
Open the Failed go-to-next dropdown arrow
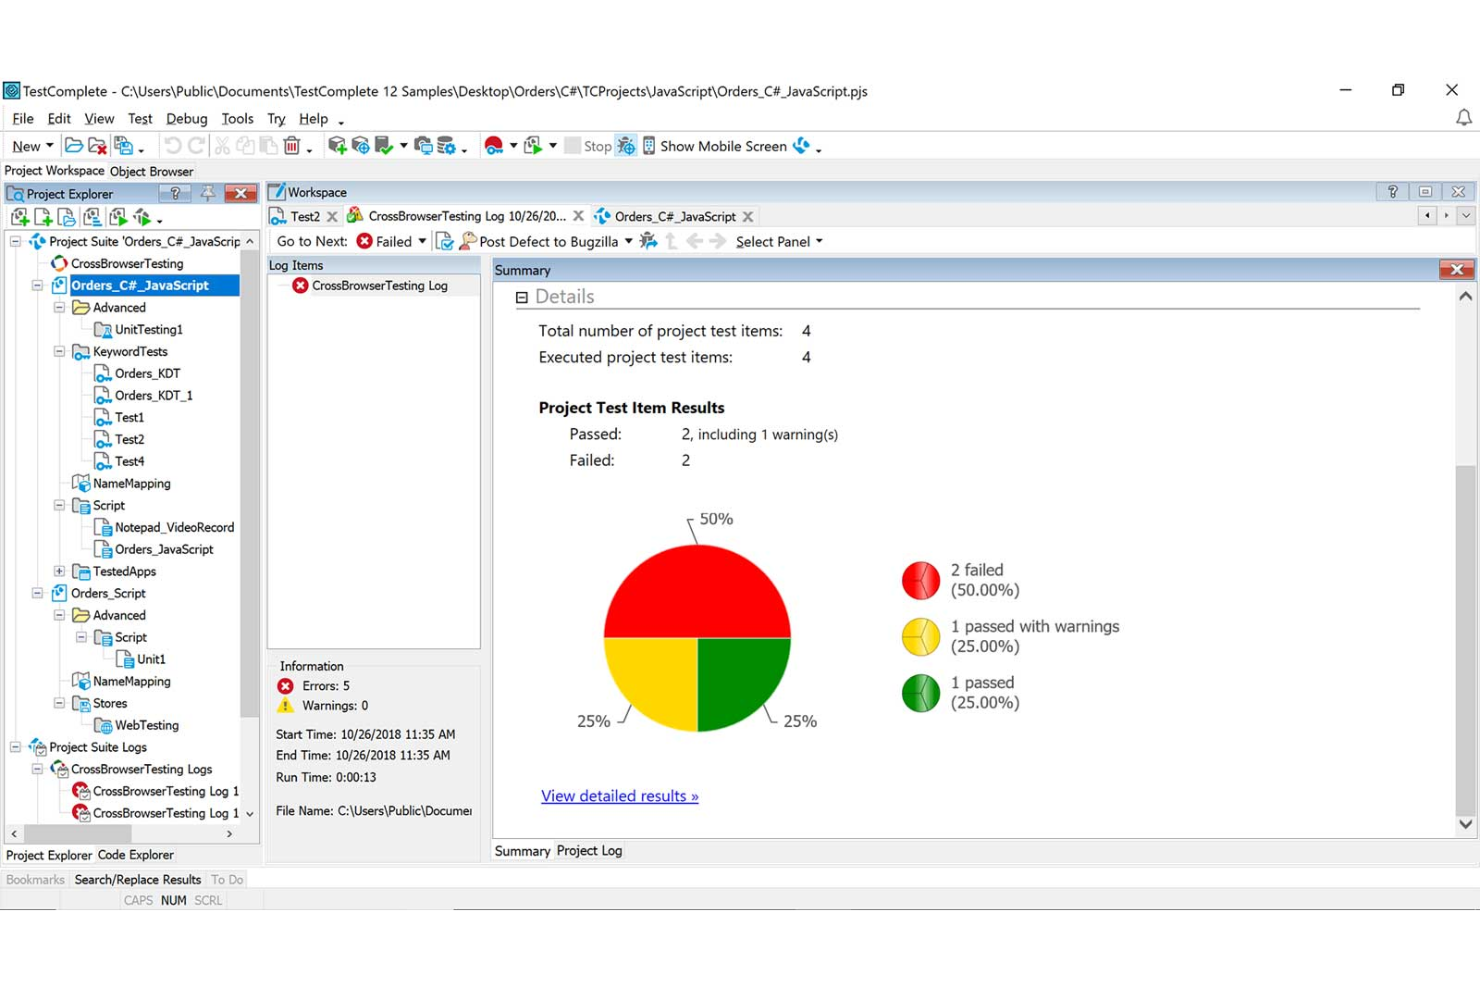click(422, 241)
